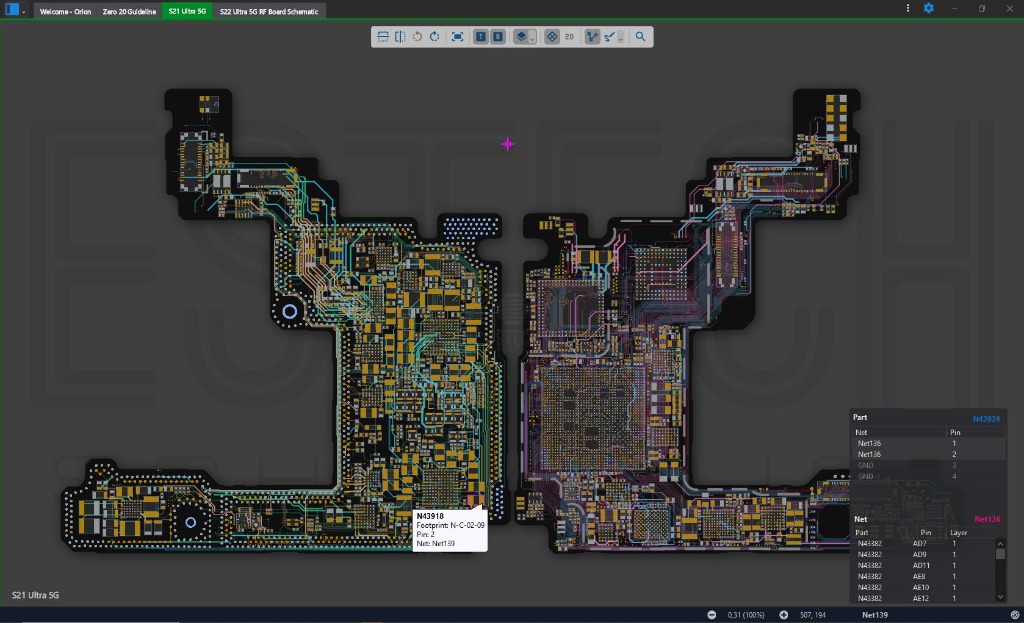Click the layers stack icon

pyautogui.click(x=520, y=37)
